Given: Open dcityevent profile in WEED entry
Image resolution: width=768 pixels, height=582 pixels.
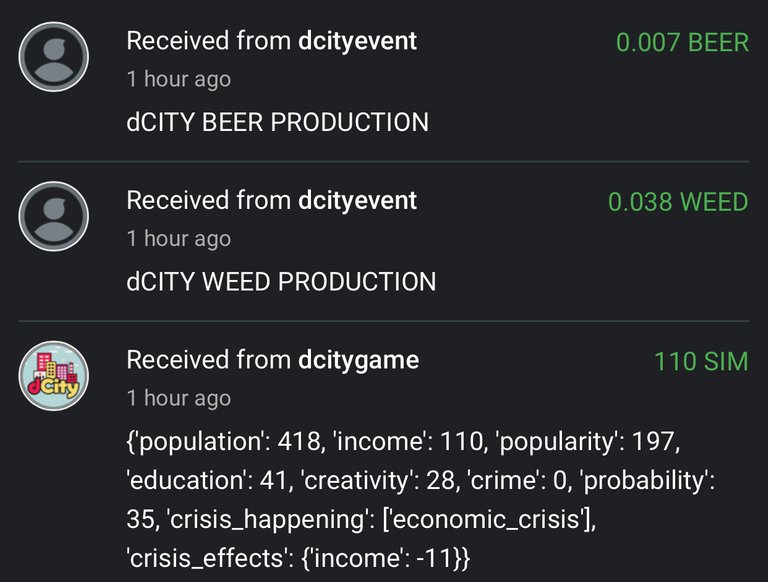Looking at the screenshot, I should [358, 200].
